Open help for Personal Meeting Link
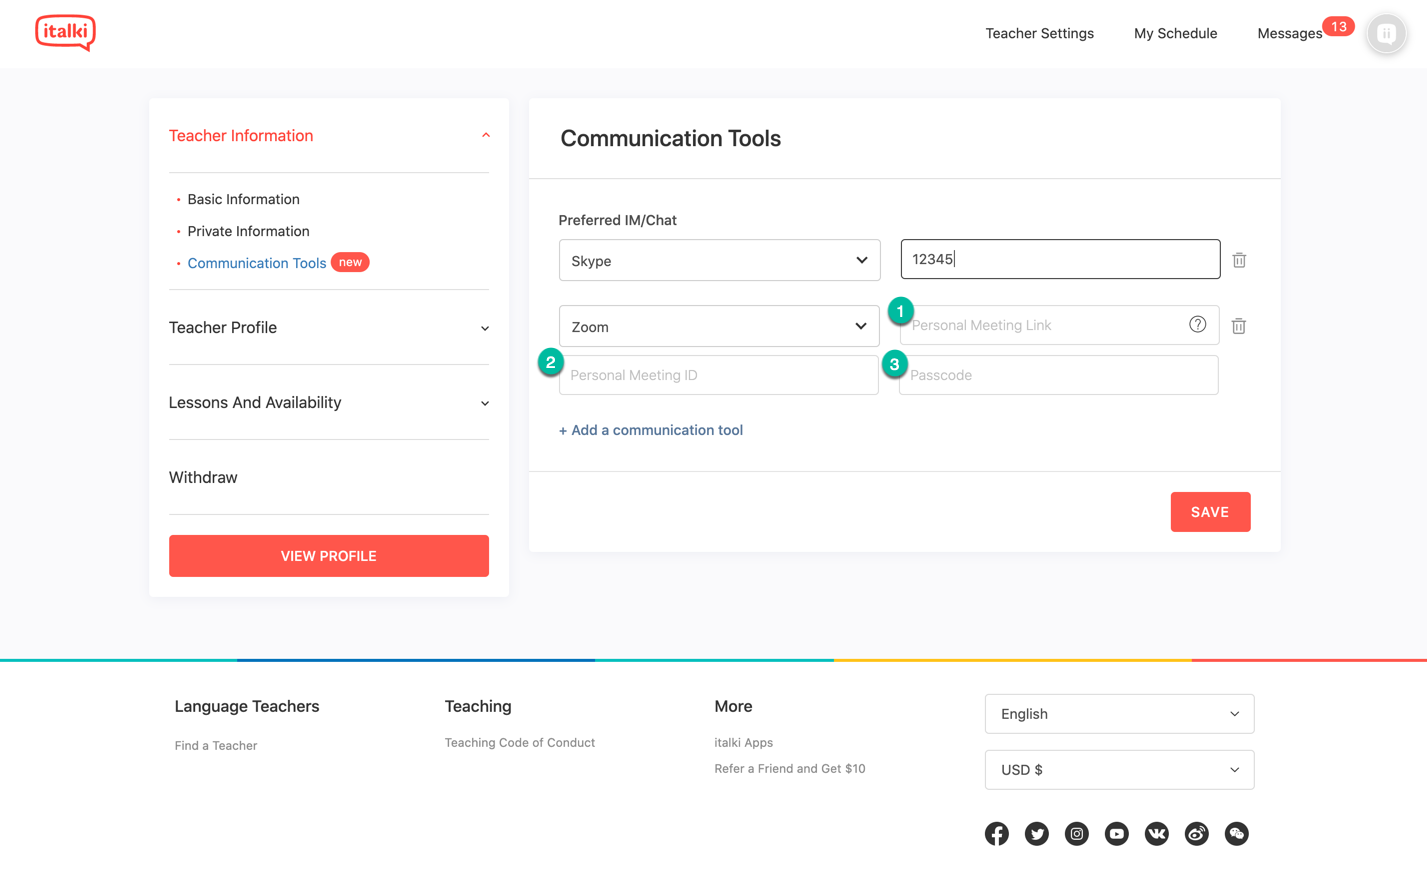 (1197, 324)
